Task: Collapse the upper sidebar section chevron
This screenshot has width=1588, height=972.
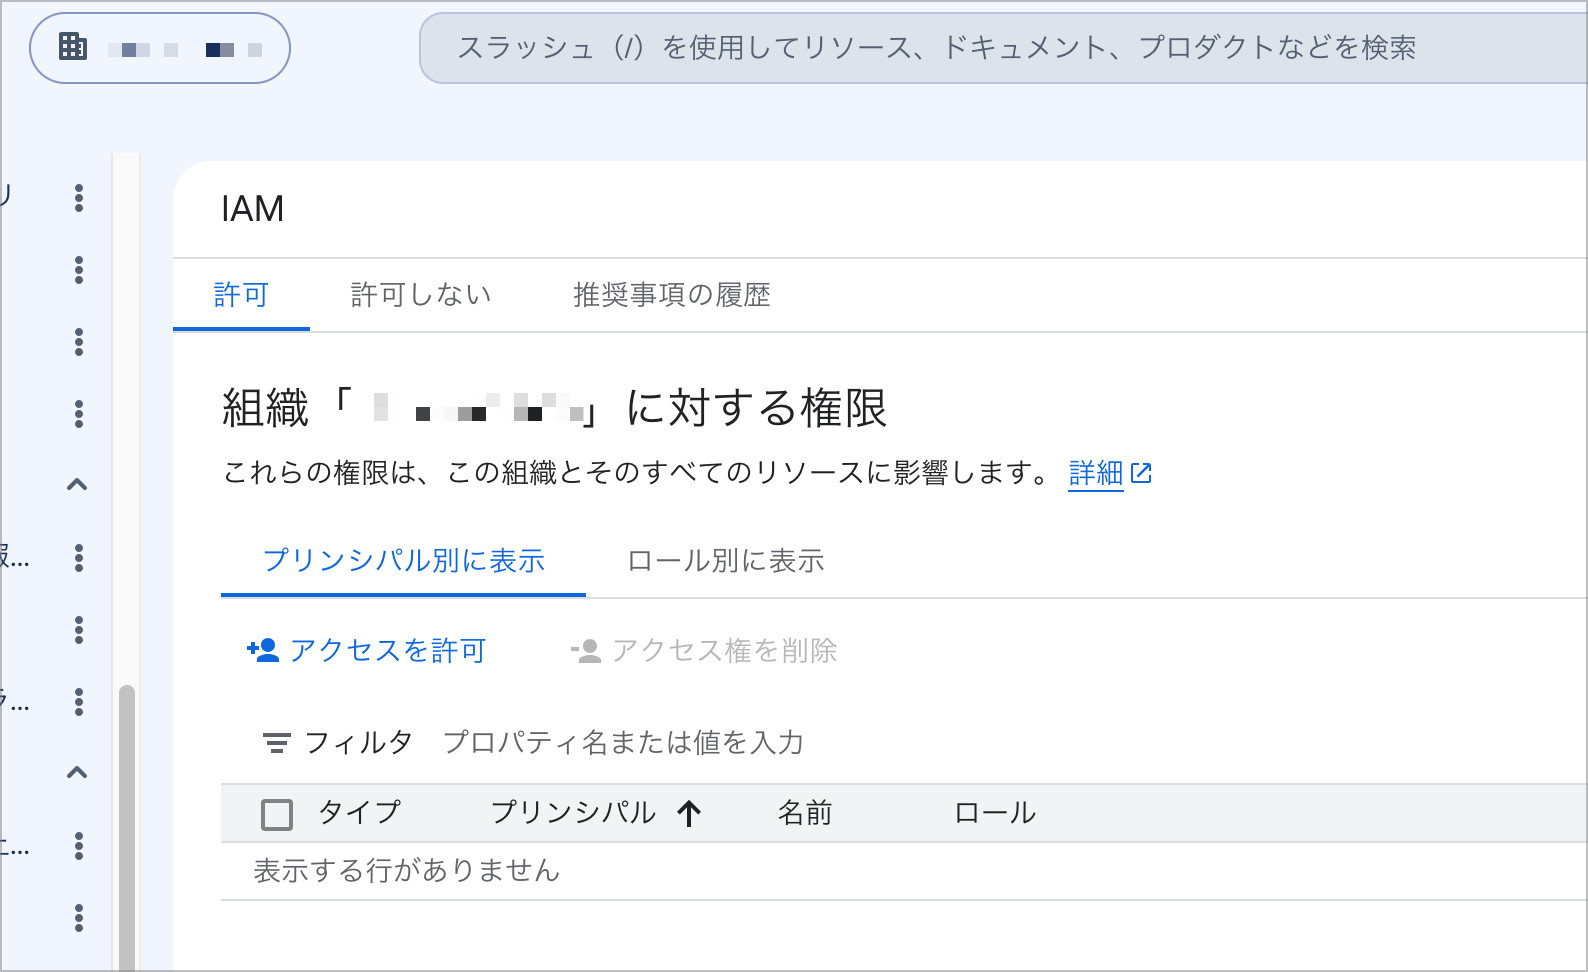Action: (x=77, y=485)
